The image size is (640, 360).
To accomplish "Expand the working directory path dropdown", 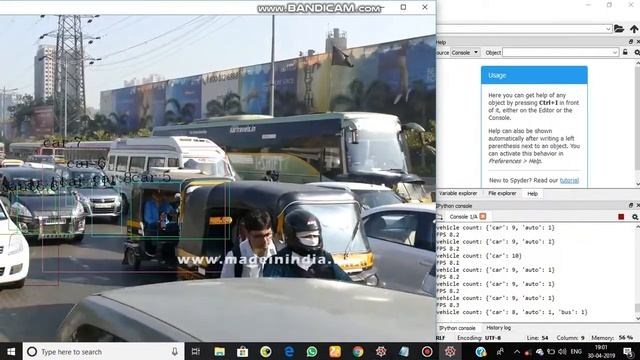I will click(x=608, y=29).
